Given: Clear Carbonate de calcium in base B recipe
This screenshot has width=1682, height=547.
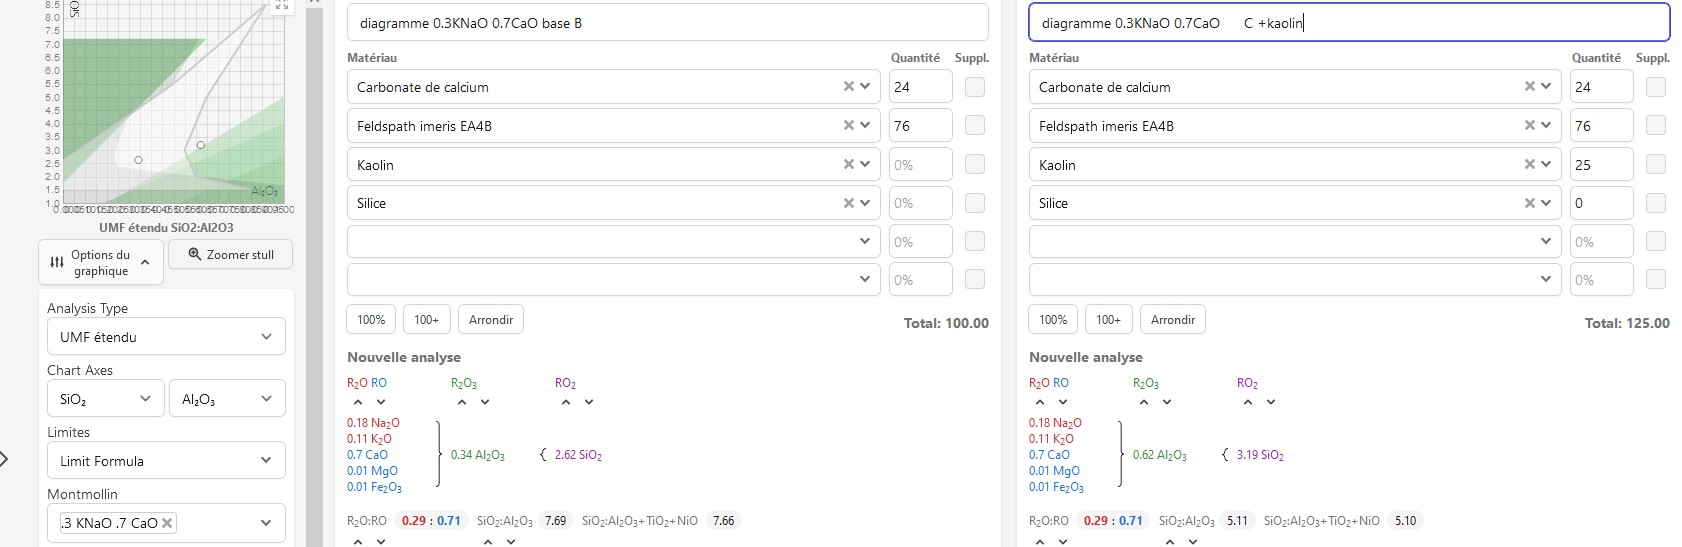Looking at the screenshot, I should tap(848, 87).
